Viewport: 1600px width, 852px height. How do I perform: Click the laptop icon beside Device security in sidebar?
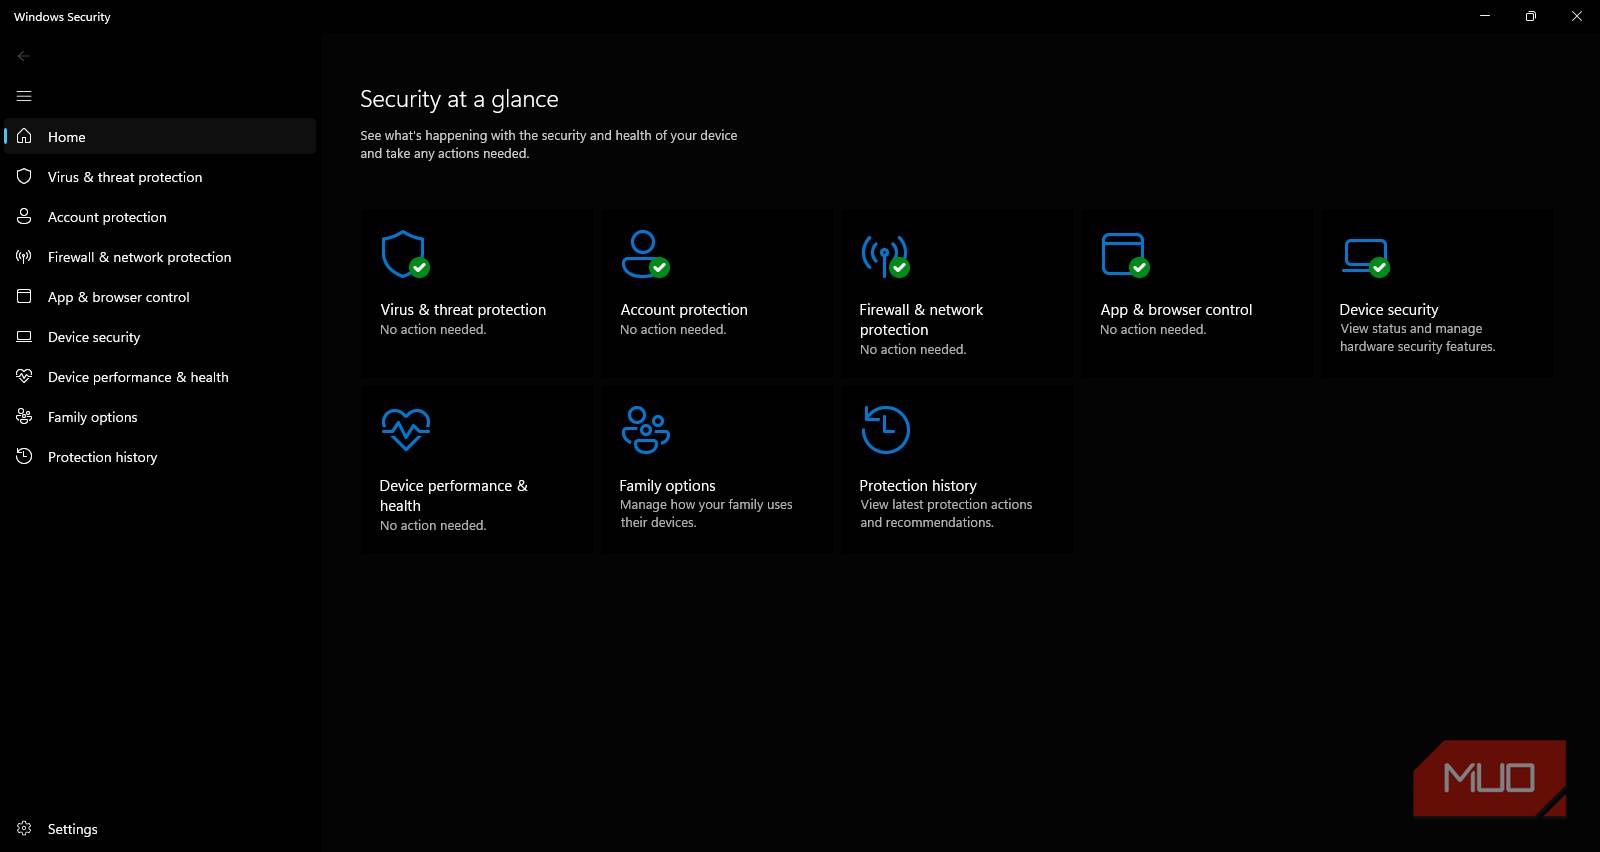pos(24,336)
